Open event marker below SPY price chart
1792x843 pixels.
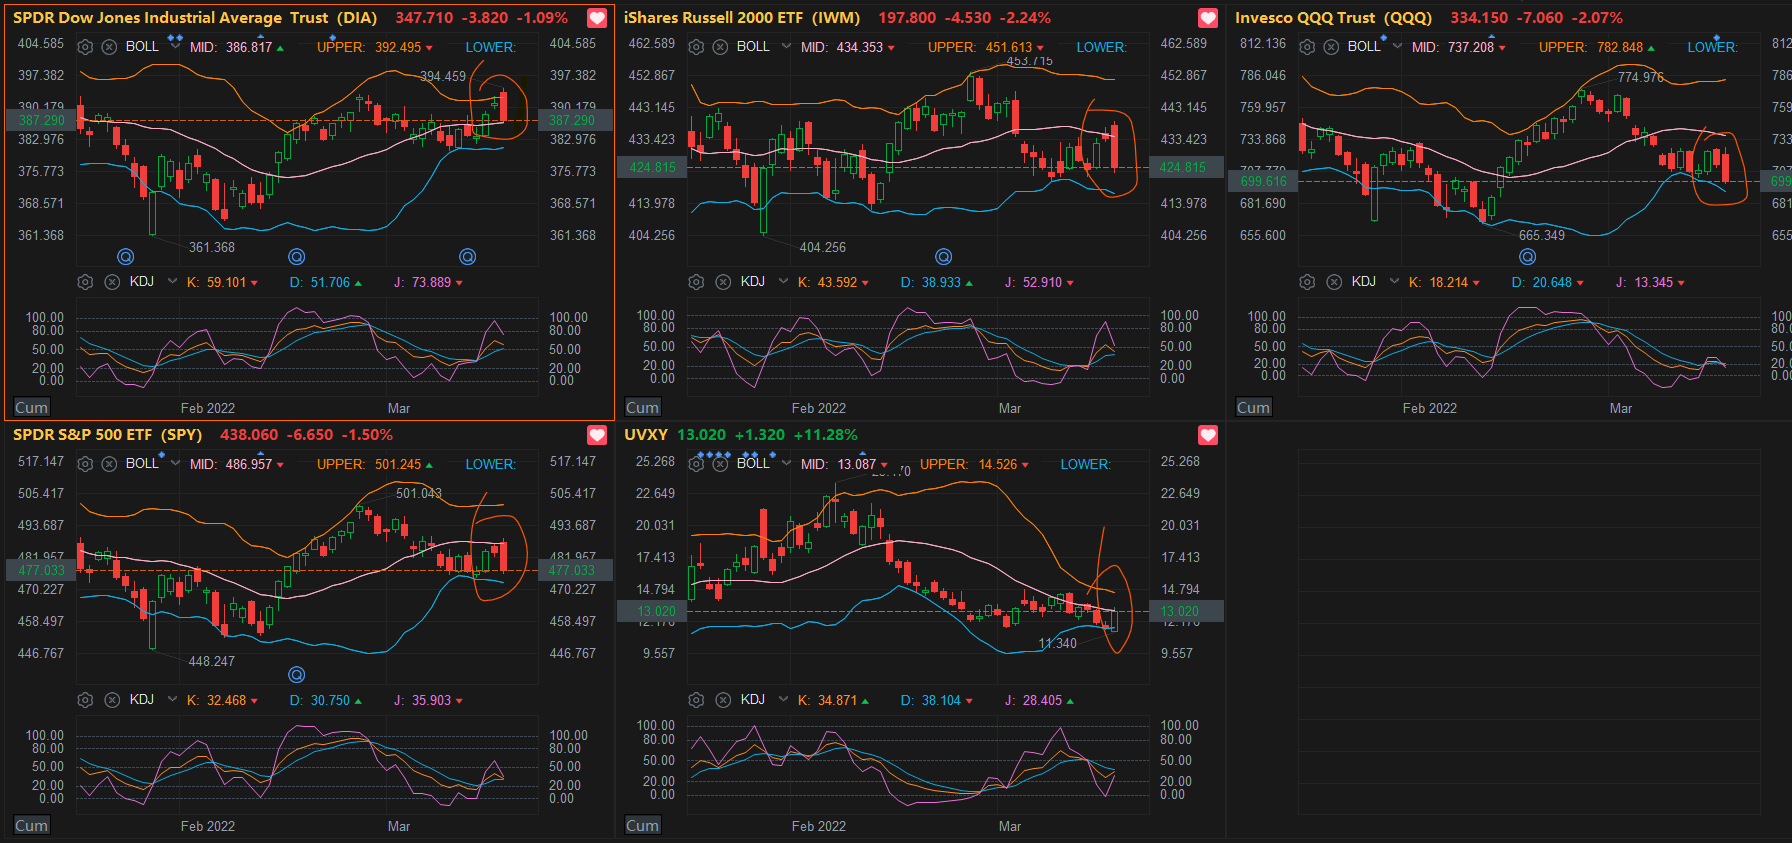tap(297, 675)
